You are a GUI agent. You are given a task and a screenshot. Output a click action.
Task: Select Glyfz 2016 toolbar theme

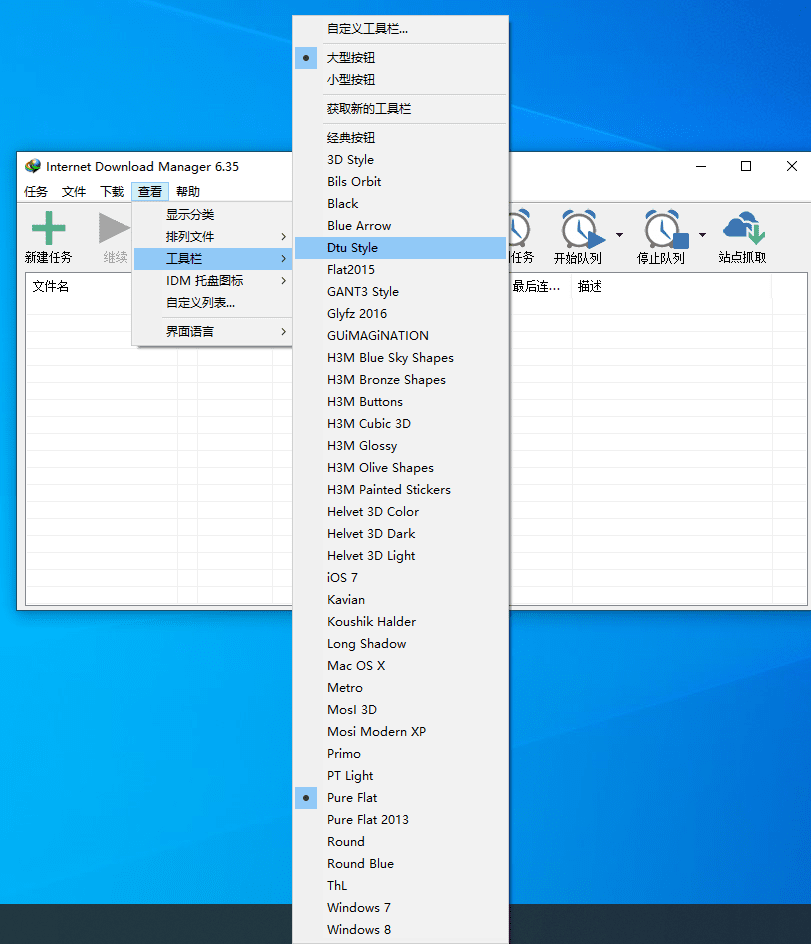coord(400,314)
